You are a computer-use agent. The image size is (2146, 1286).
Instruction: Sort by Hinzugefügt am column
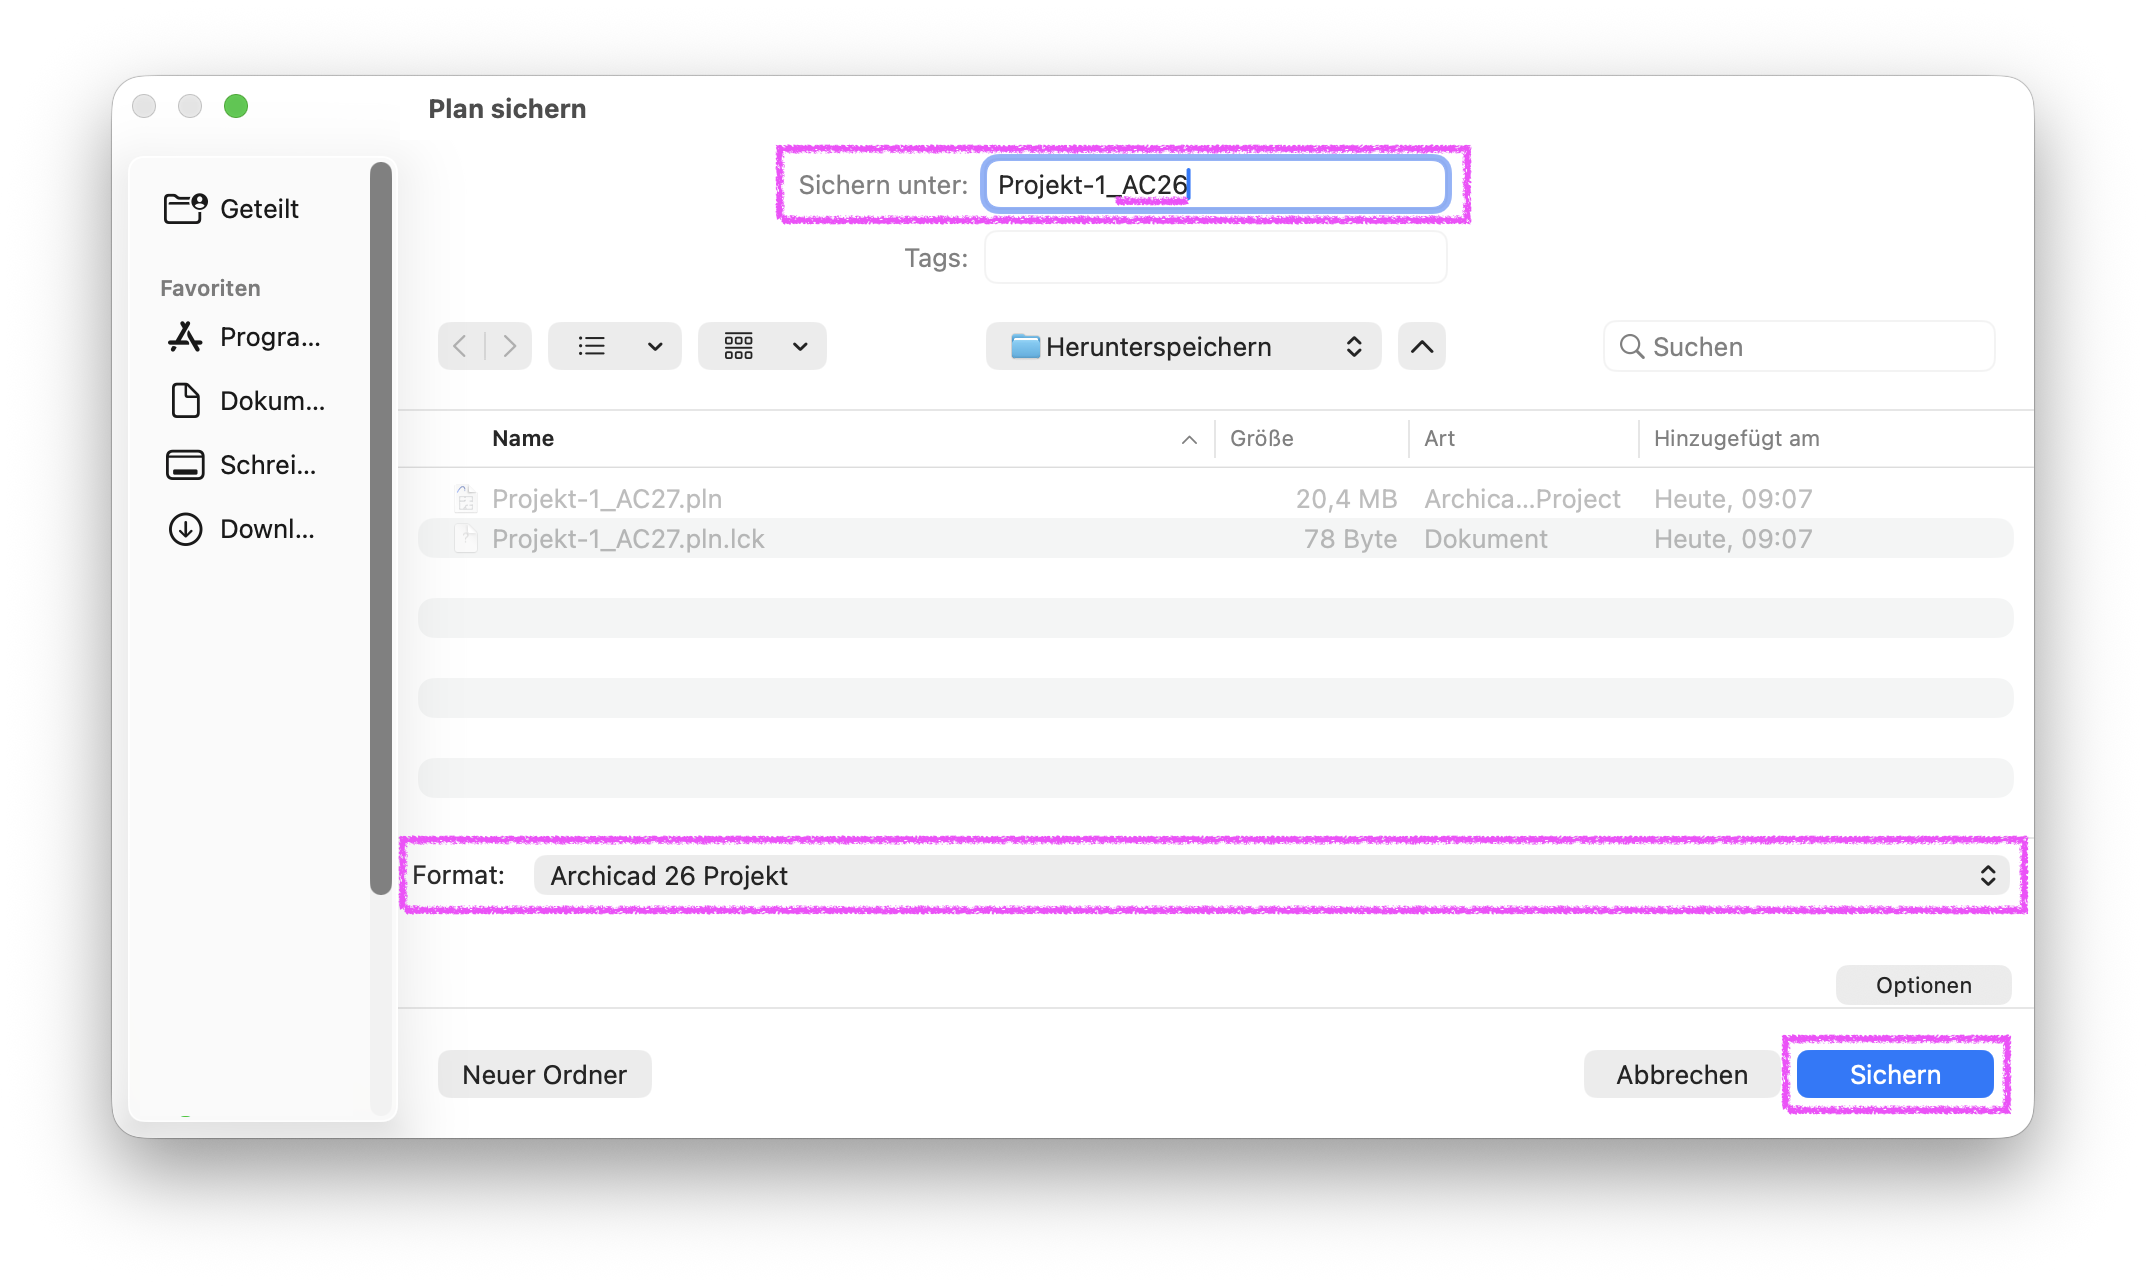pos(1736,438)
